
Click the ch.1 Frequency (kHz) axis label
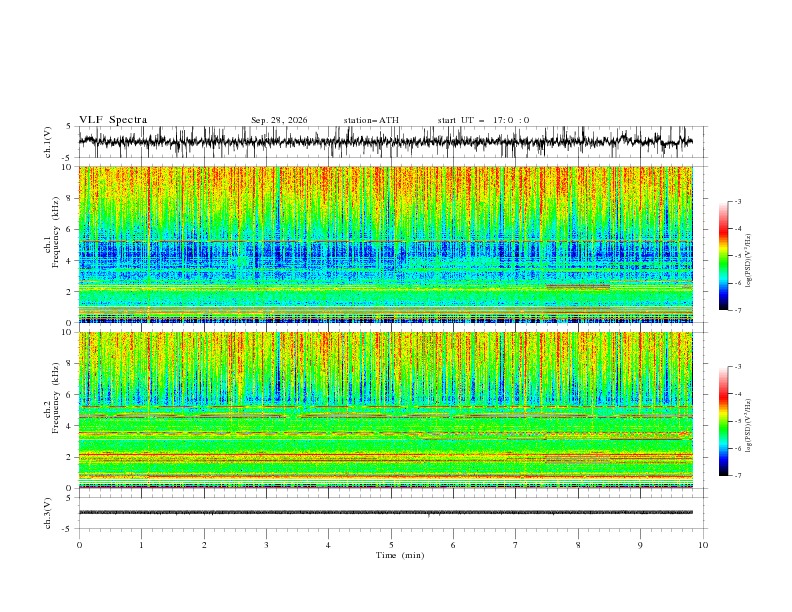(x=52, y=244)
